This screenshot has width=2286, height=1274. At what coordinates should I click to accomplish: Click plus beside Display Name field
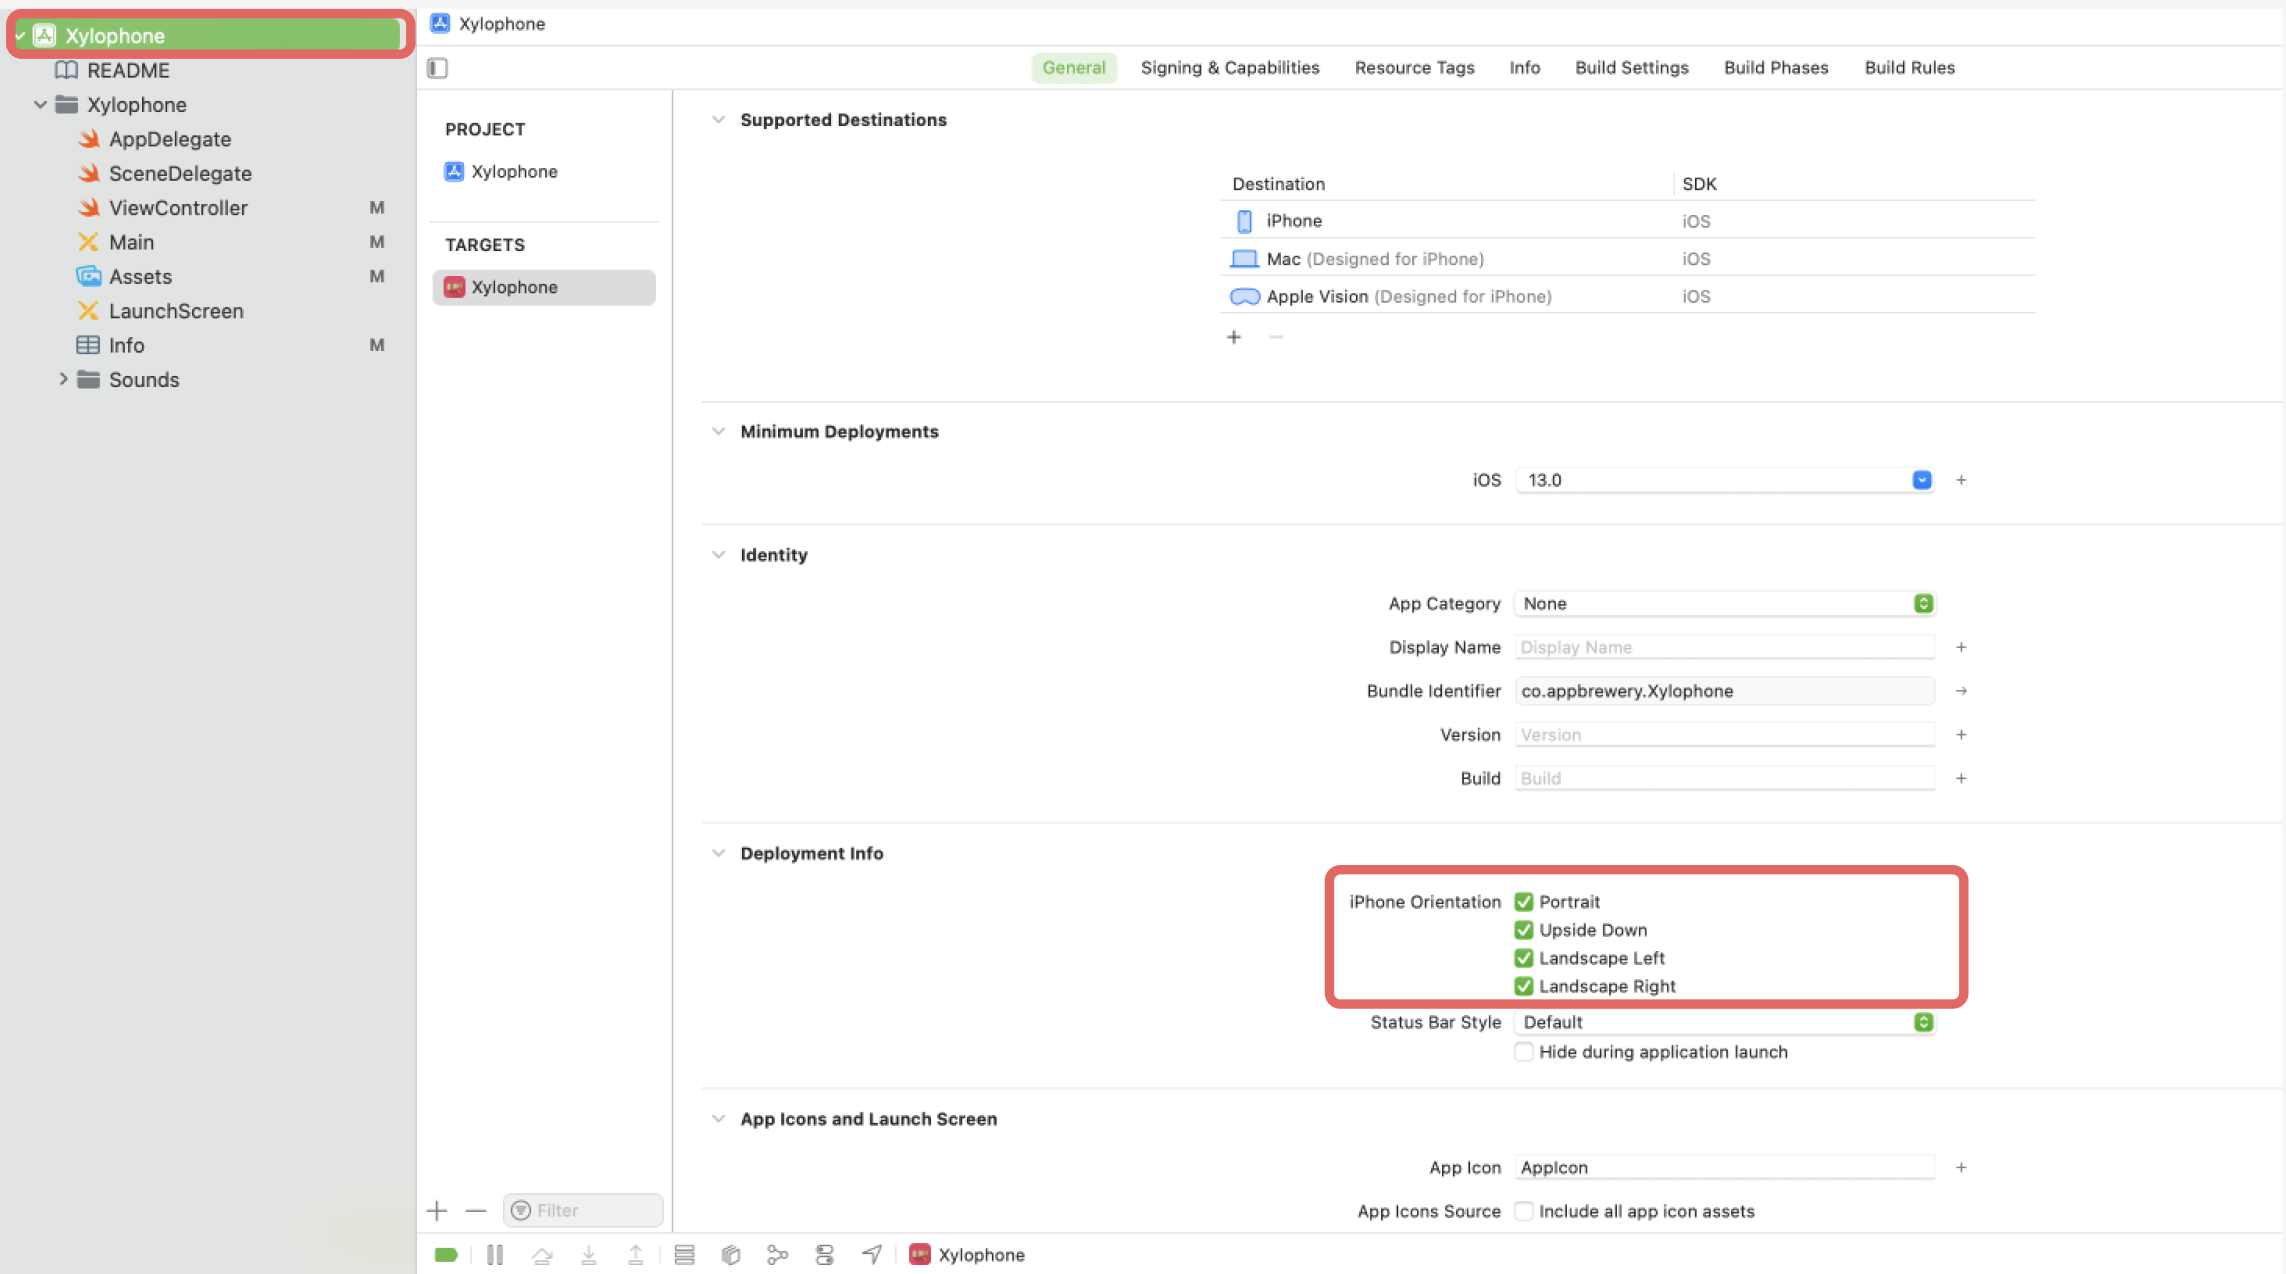1961,647
